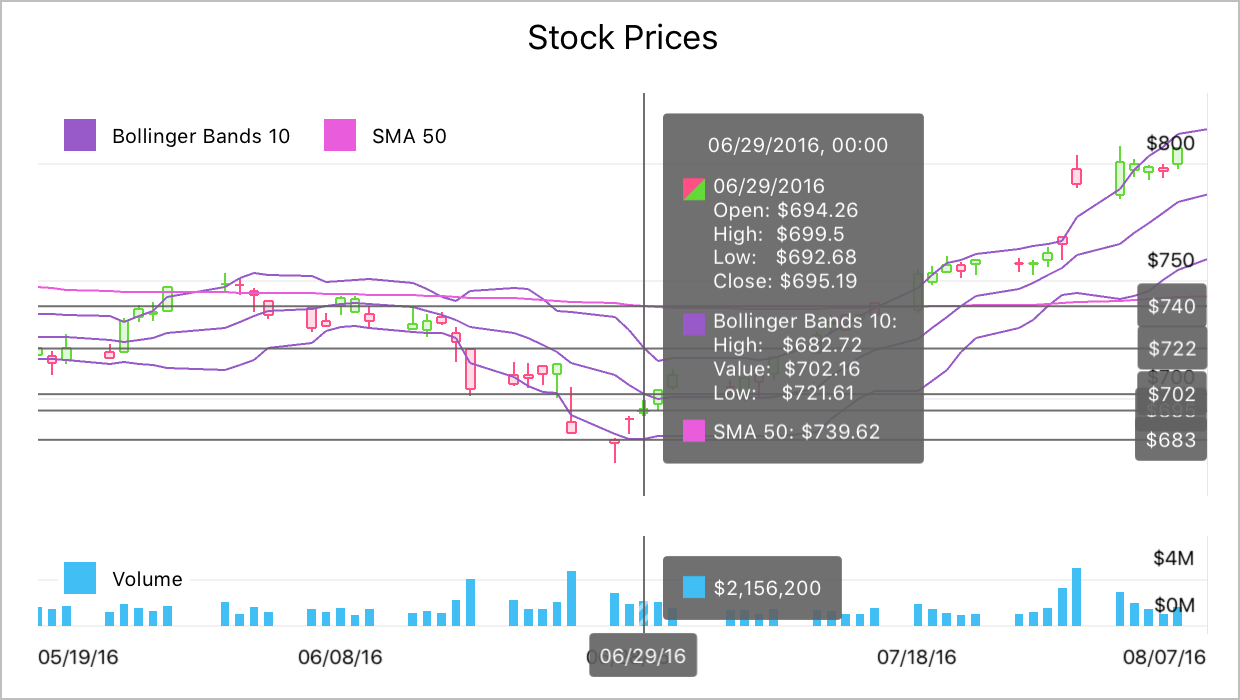Screen dimensions: 1240x700
Task: Click the purple Bollinger Bands swatch inside tooltip
Action: click(694, 323)
